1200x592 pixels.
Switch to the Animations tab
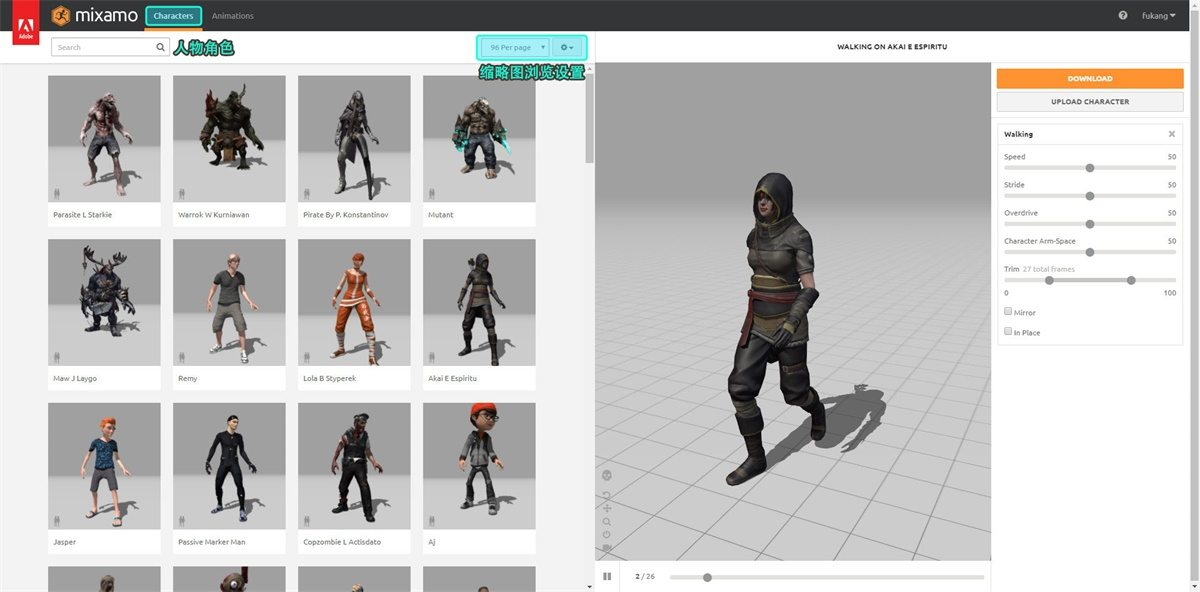coord(233,16)
